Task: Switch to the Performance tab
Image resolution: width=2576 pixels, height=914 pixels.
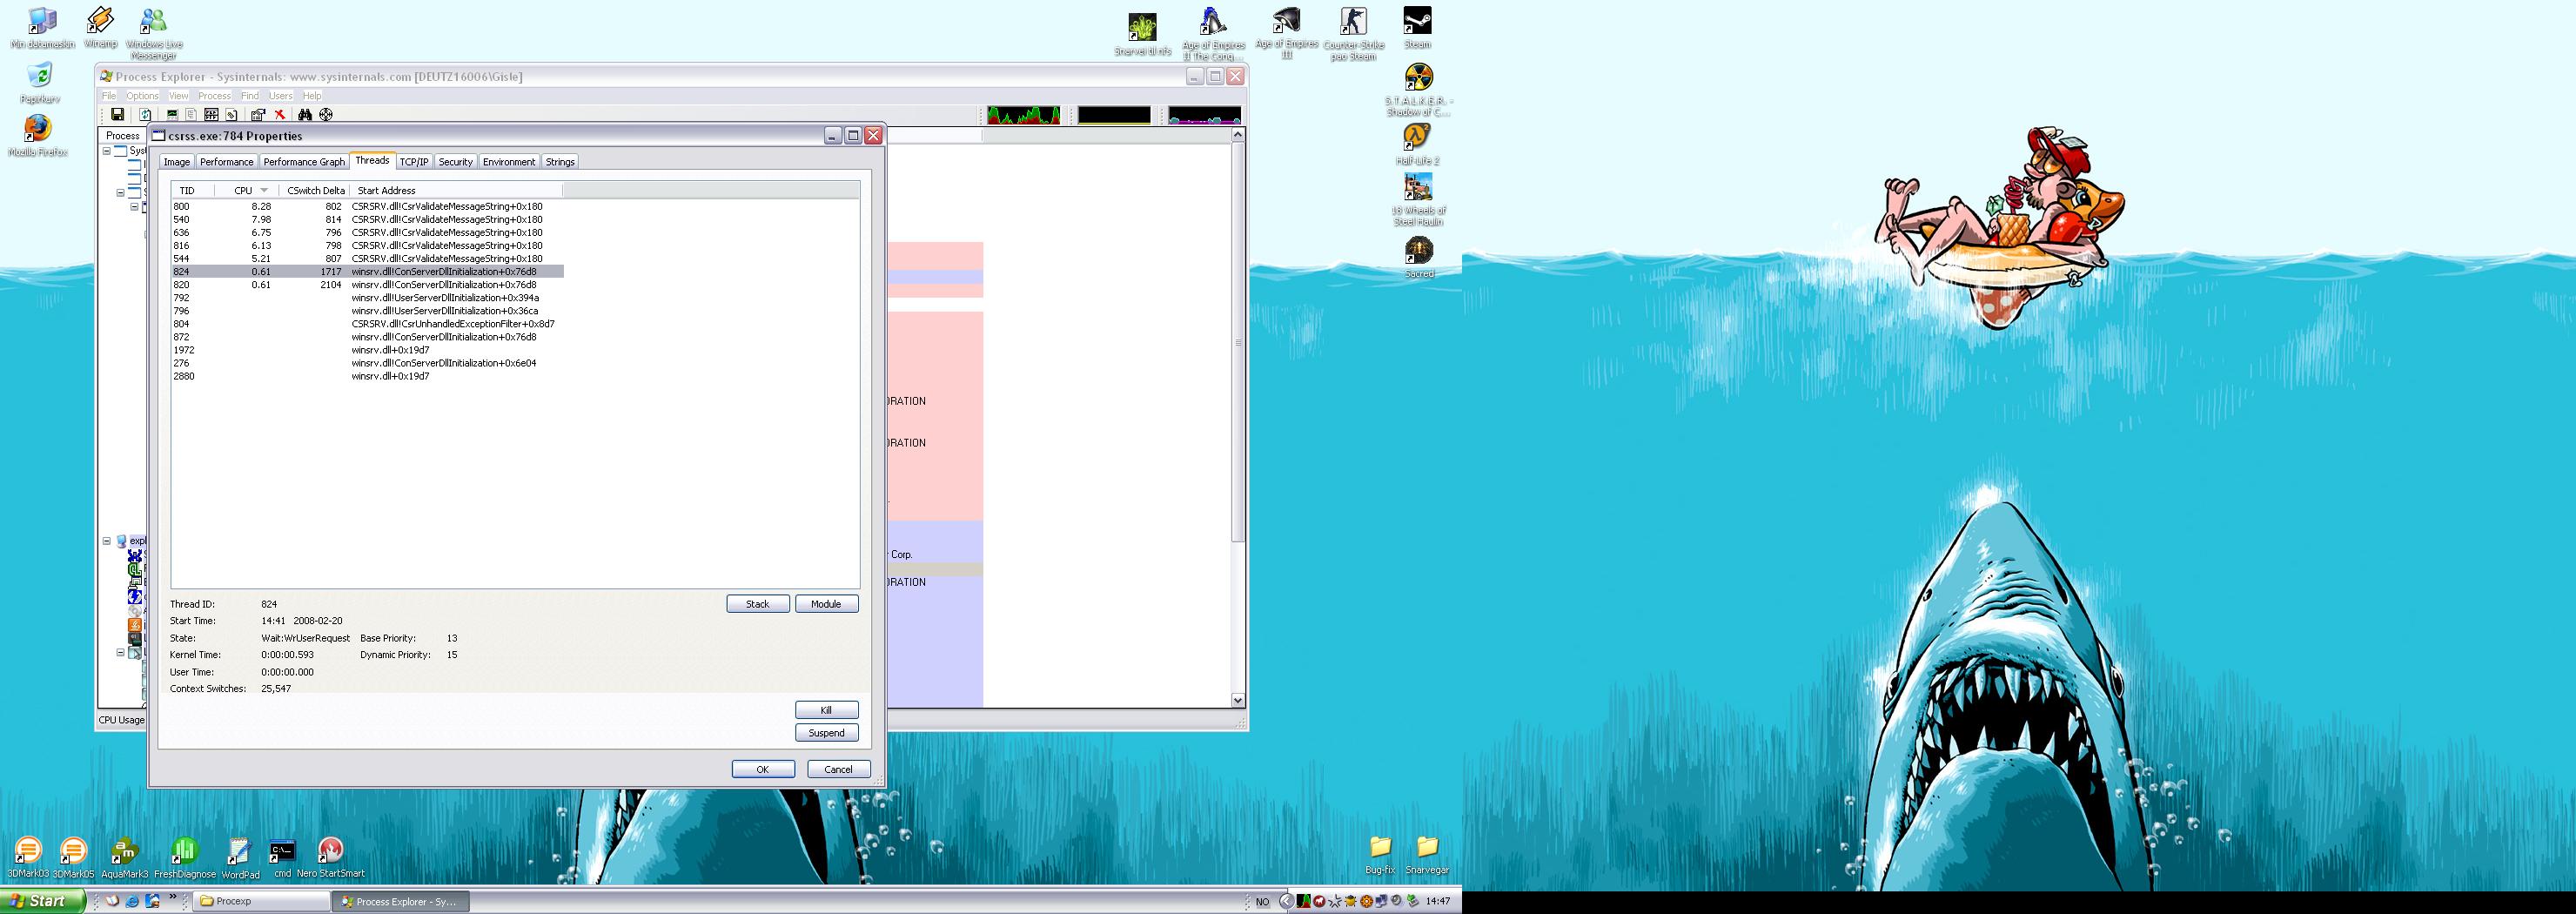Action: tap(226, 162)
